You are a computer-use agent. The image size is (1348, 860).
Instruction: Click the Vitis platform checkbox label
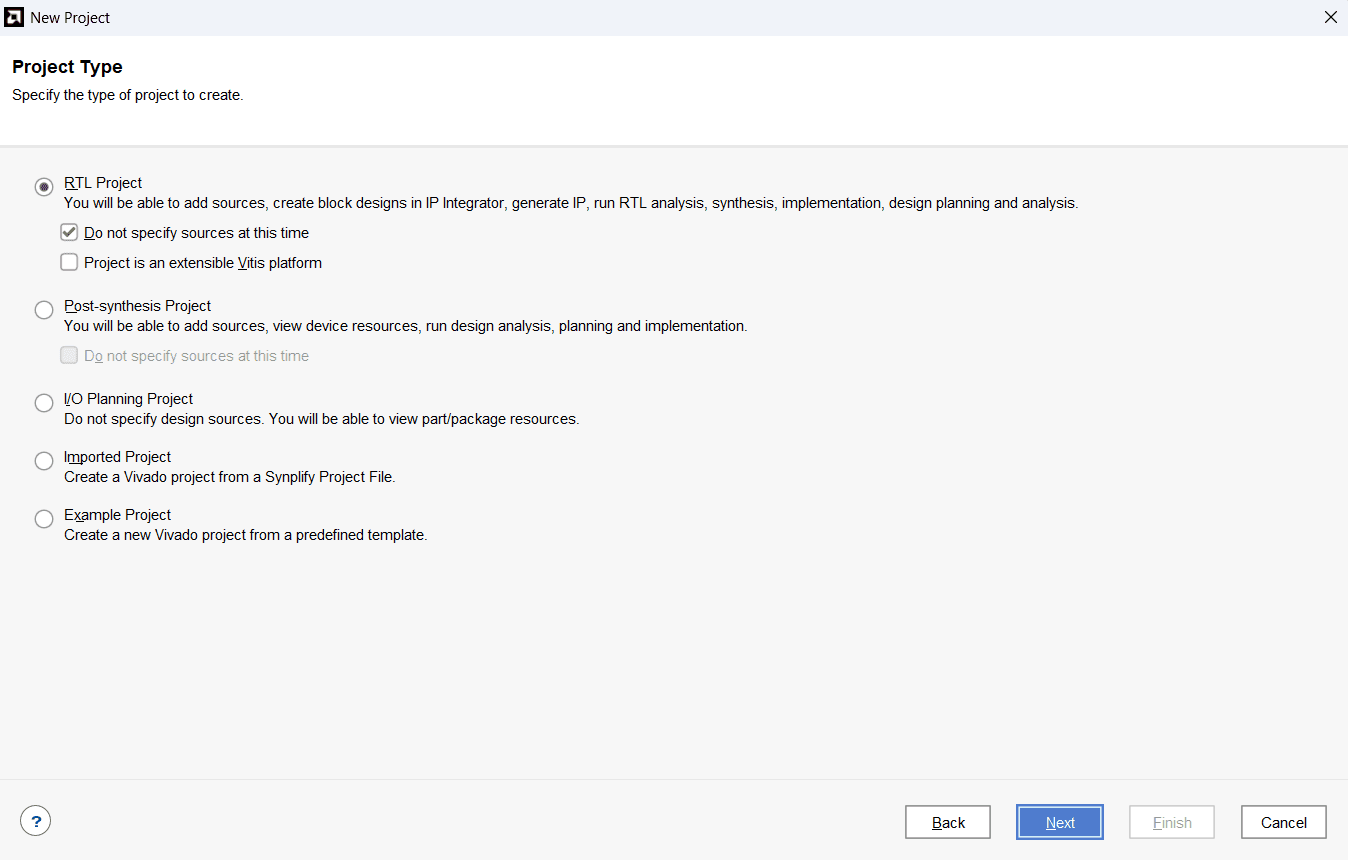point(203,263)
